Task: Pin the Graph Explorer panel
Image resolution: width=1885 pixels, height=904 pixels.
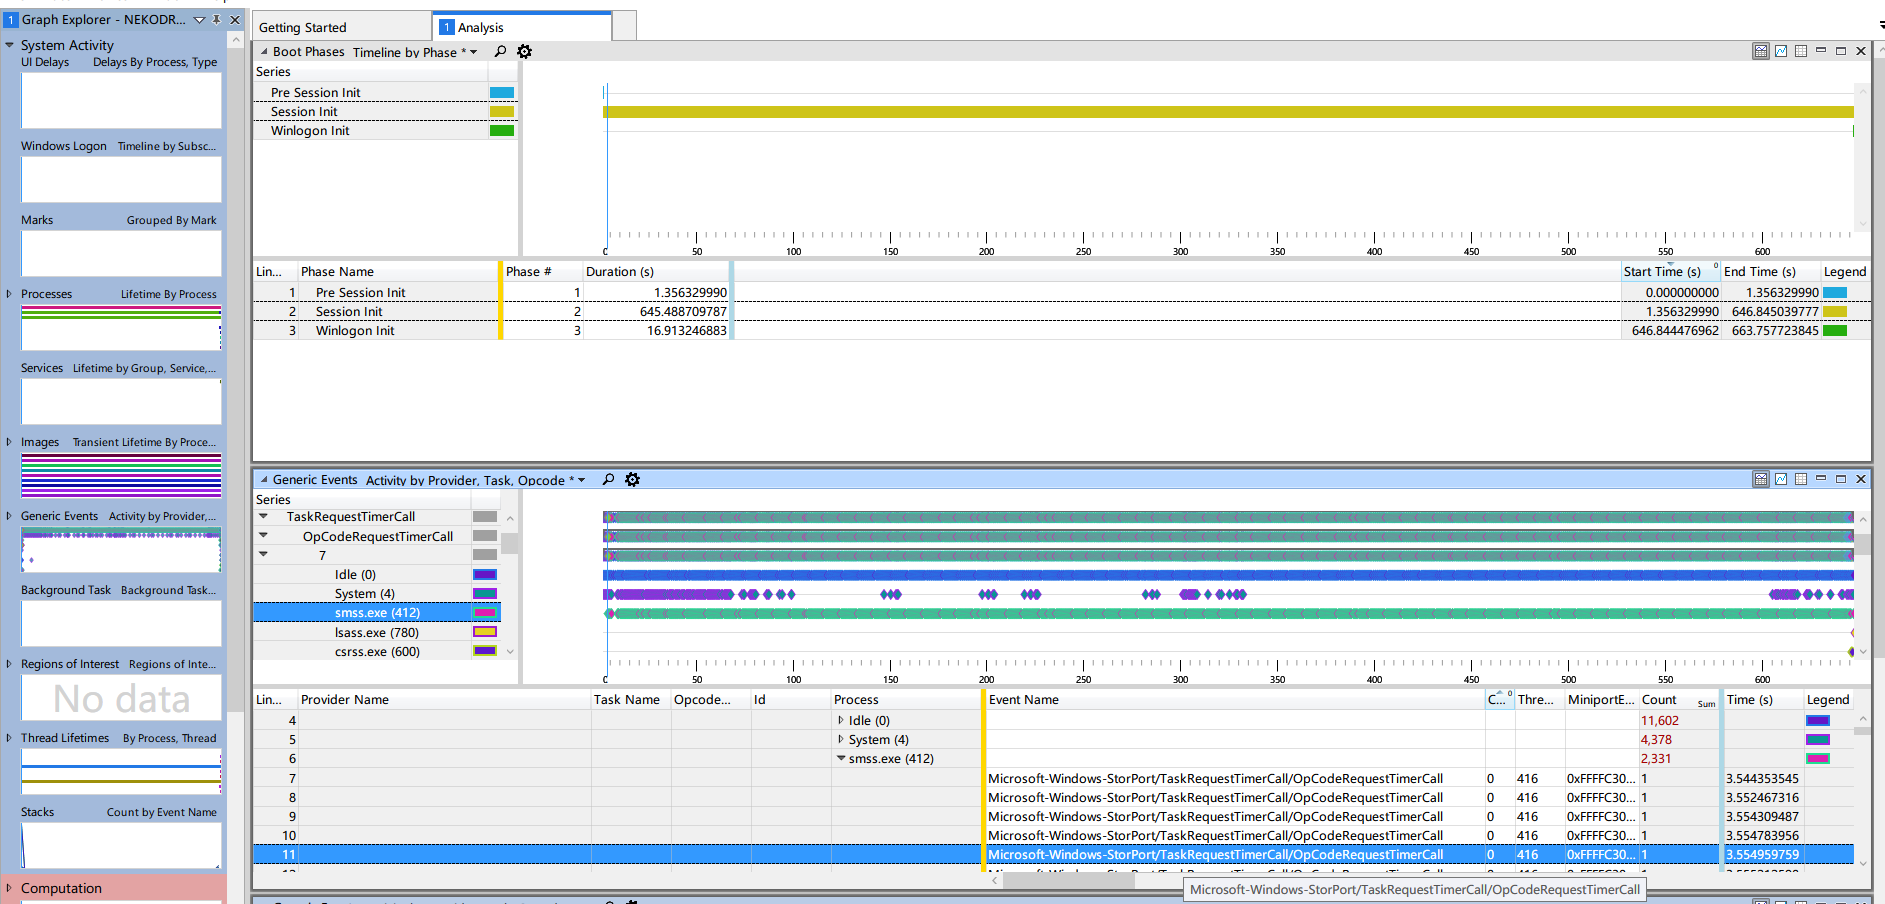Action: point(216,19)
